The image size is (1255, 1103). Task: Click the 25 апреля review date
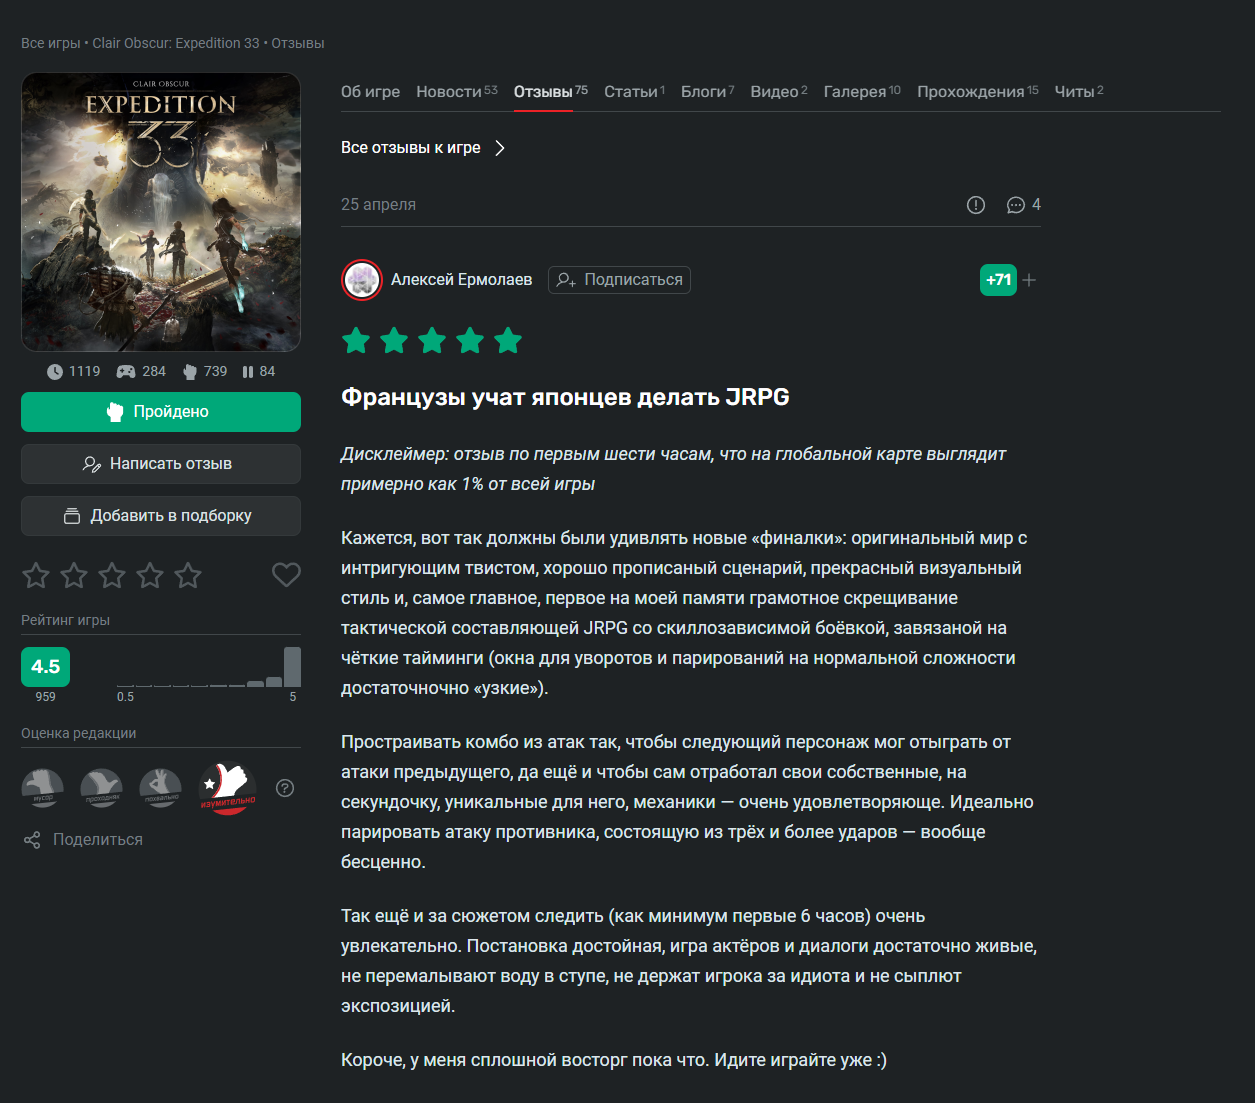(378, 205)
